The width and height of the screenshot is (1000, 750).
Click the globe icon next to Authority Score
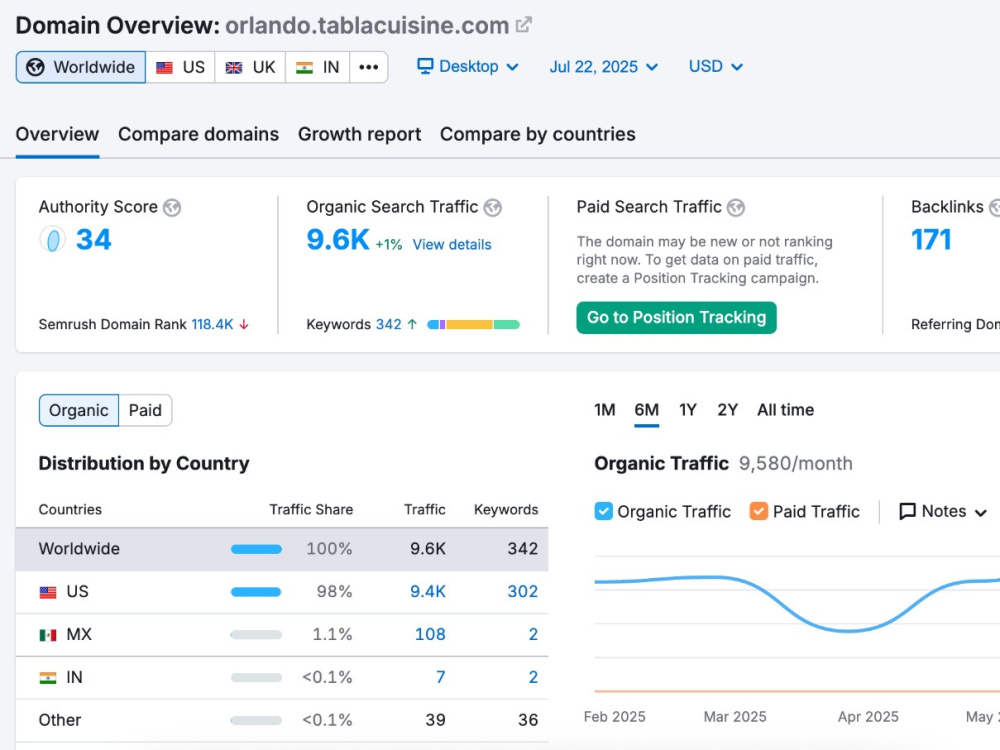pos(172,207)
